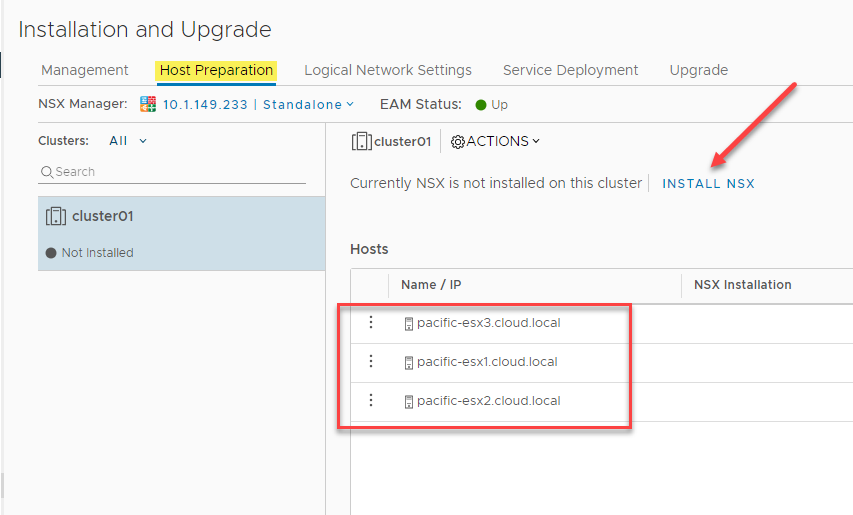The image size is (853, 515).
Task: Click the green EAM Status indicator
Action: pyautogui.click(x=480, y=105)
